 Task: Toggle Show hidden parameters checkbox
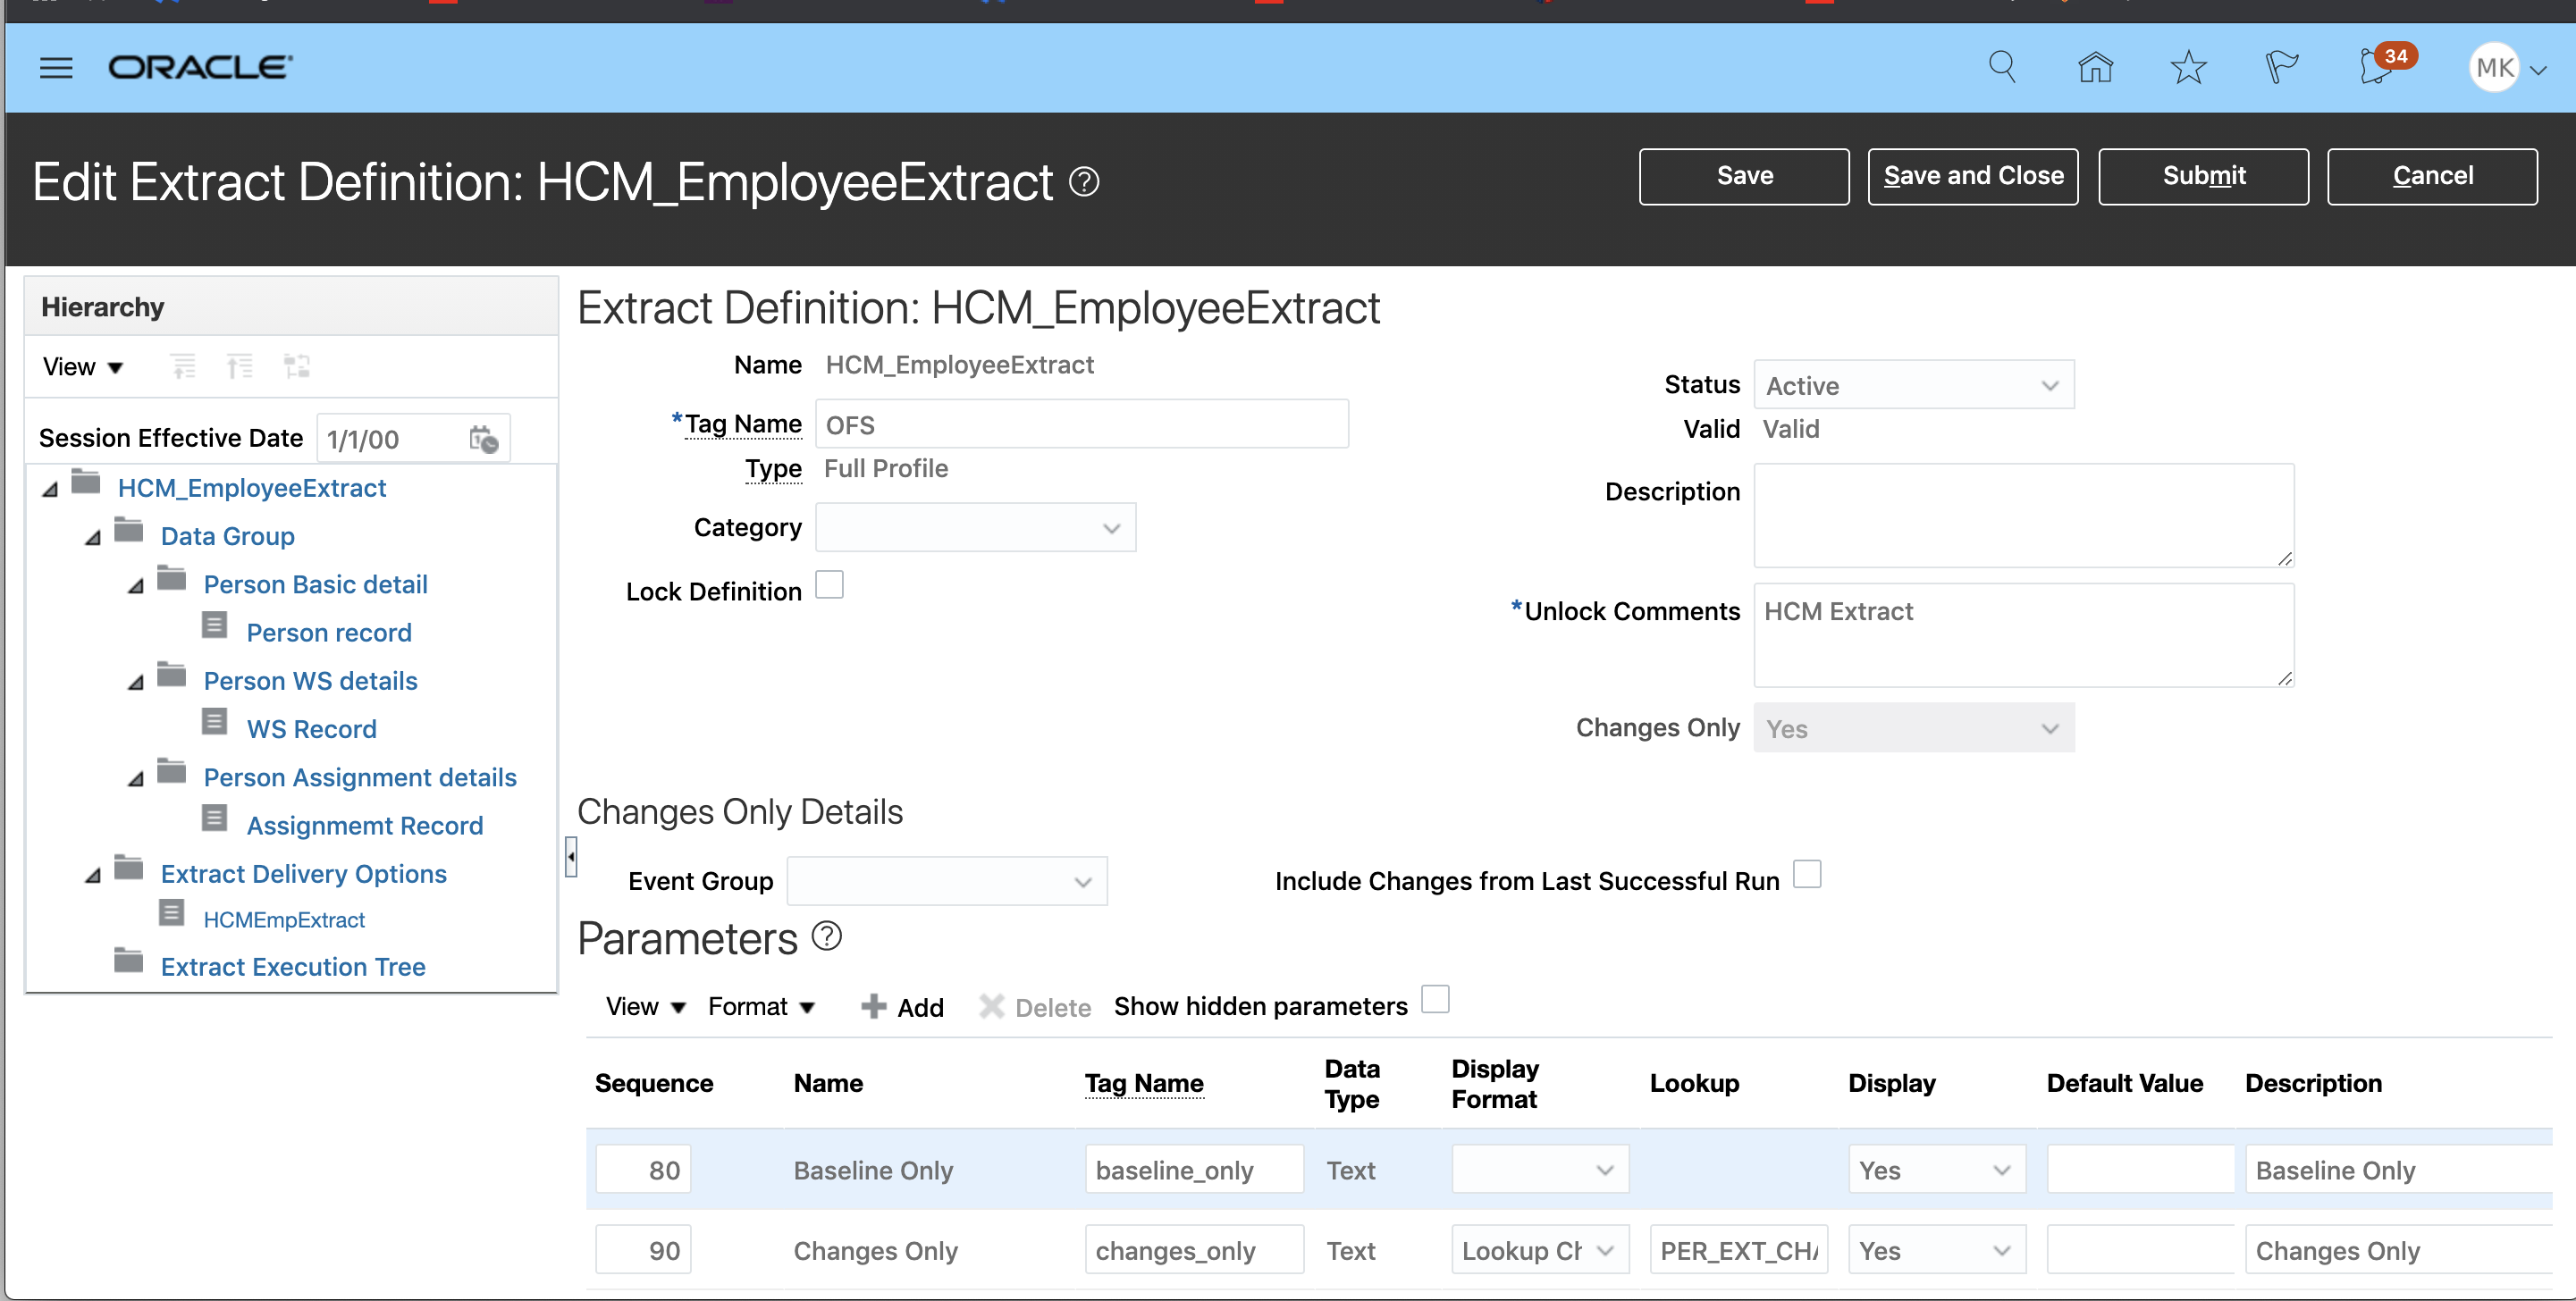1435,999
